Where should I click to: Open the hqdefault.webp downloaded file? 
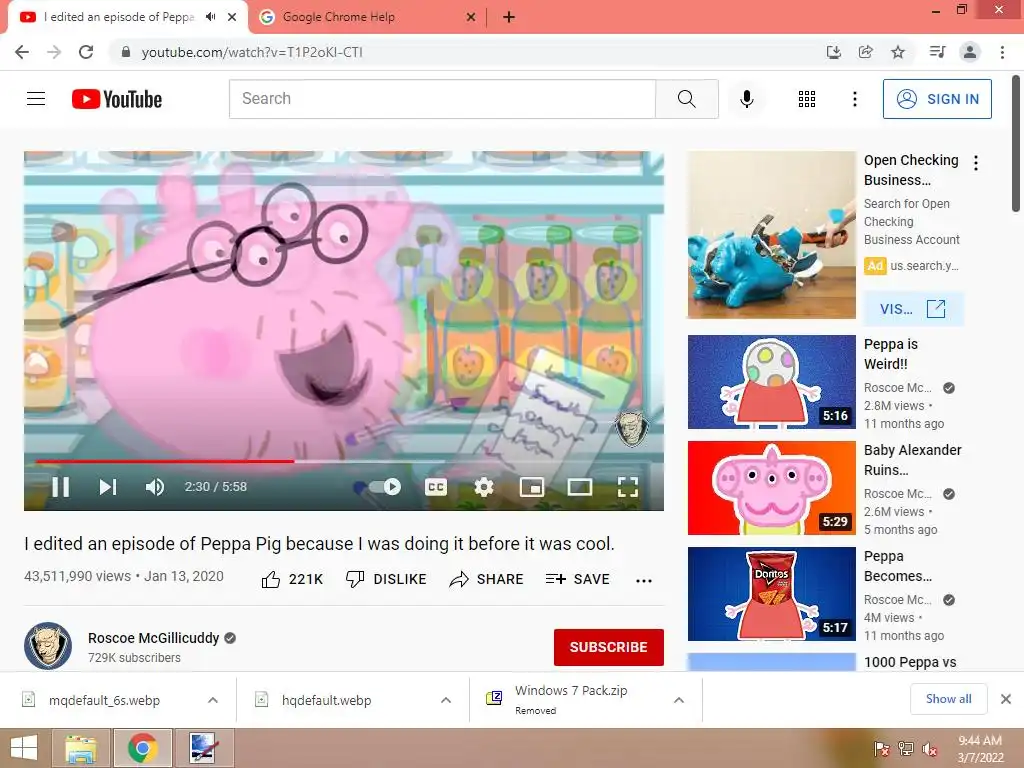coord(327,700)
